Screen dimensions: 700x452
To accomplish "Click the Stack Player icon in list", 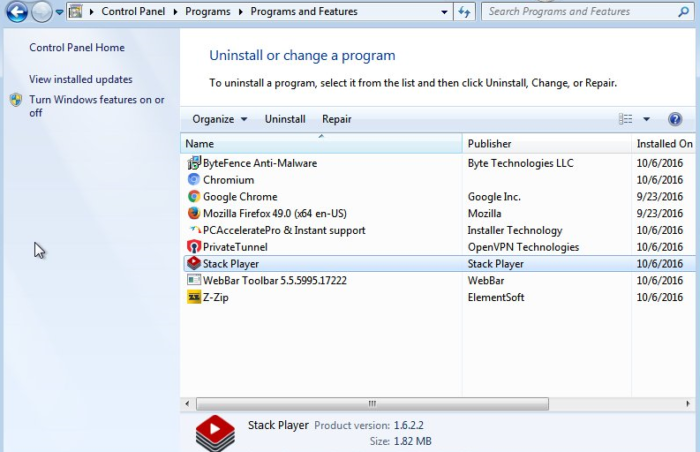I will click(194, 263).
